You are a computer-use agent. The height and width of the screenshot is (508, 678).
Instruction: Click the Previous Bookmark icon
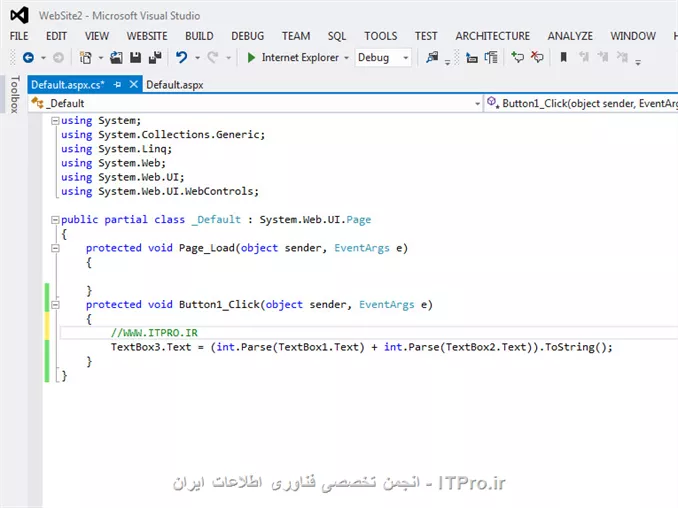click(584, 57)
